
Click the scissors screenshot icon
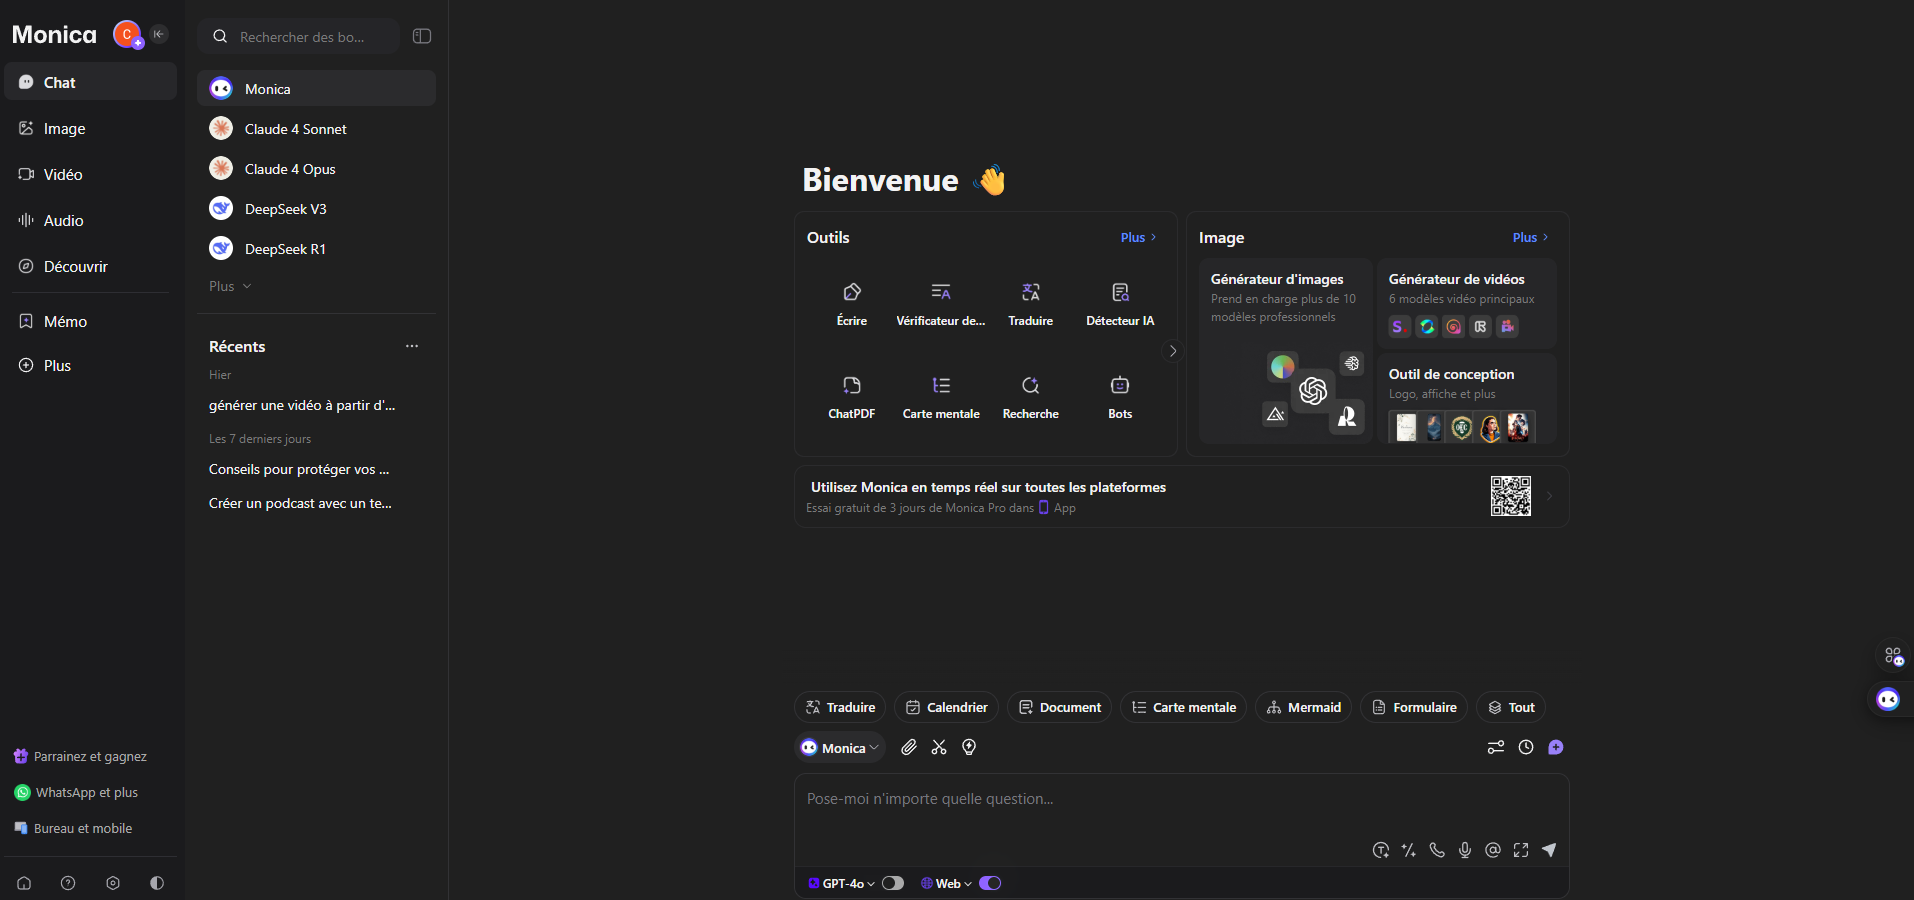938,747
